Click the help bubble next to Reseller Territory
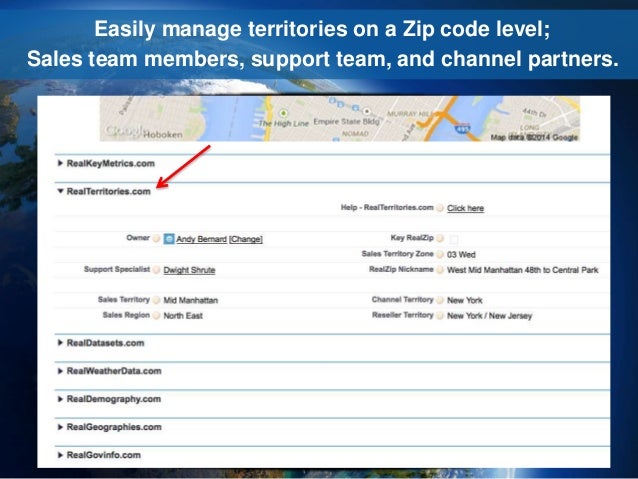Image resolution: width=638 pixels, height=479 pixels. pyautogui.click(x=440, y=316)
